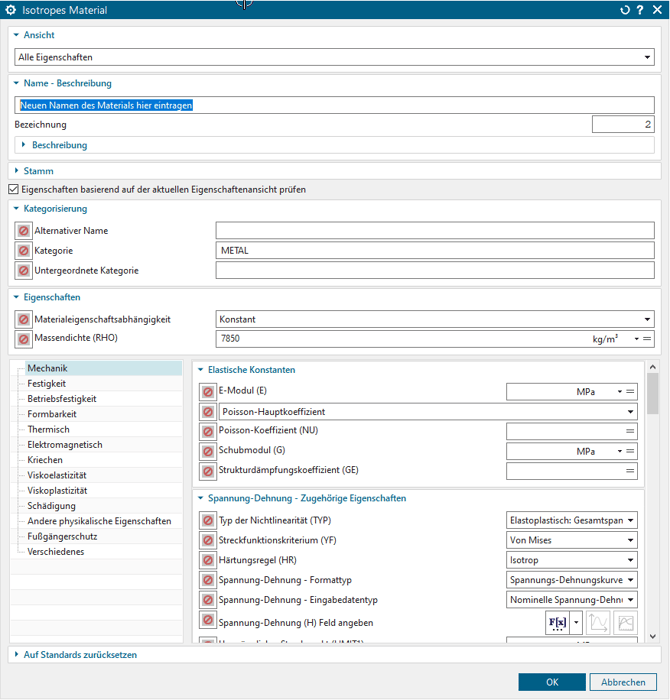Expand the Stamm section
Viewport: 670px width, 700px height.
[40, 171]
